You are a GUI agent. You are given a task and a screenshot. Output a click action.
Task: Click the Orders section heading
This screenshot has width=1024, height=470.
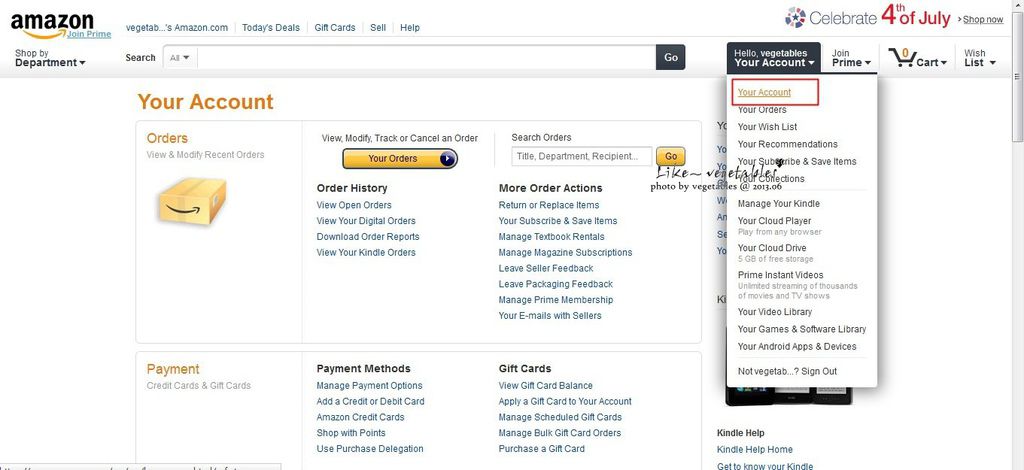pyautogui.click(x=167, y=138)
